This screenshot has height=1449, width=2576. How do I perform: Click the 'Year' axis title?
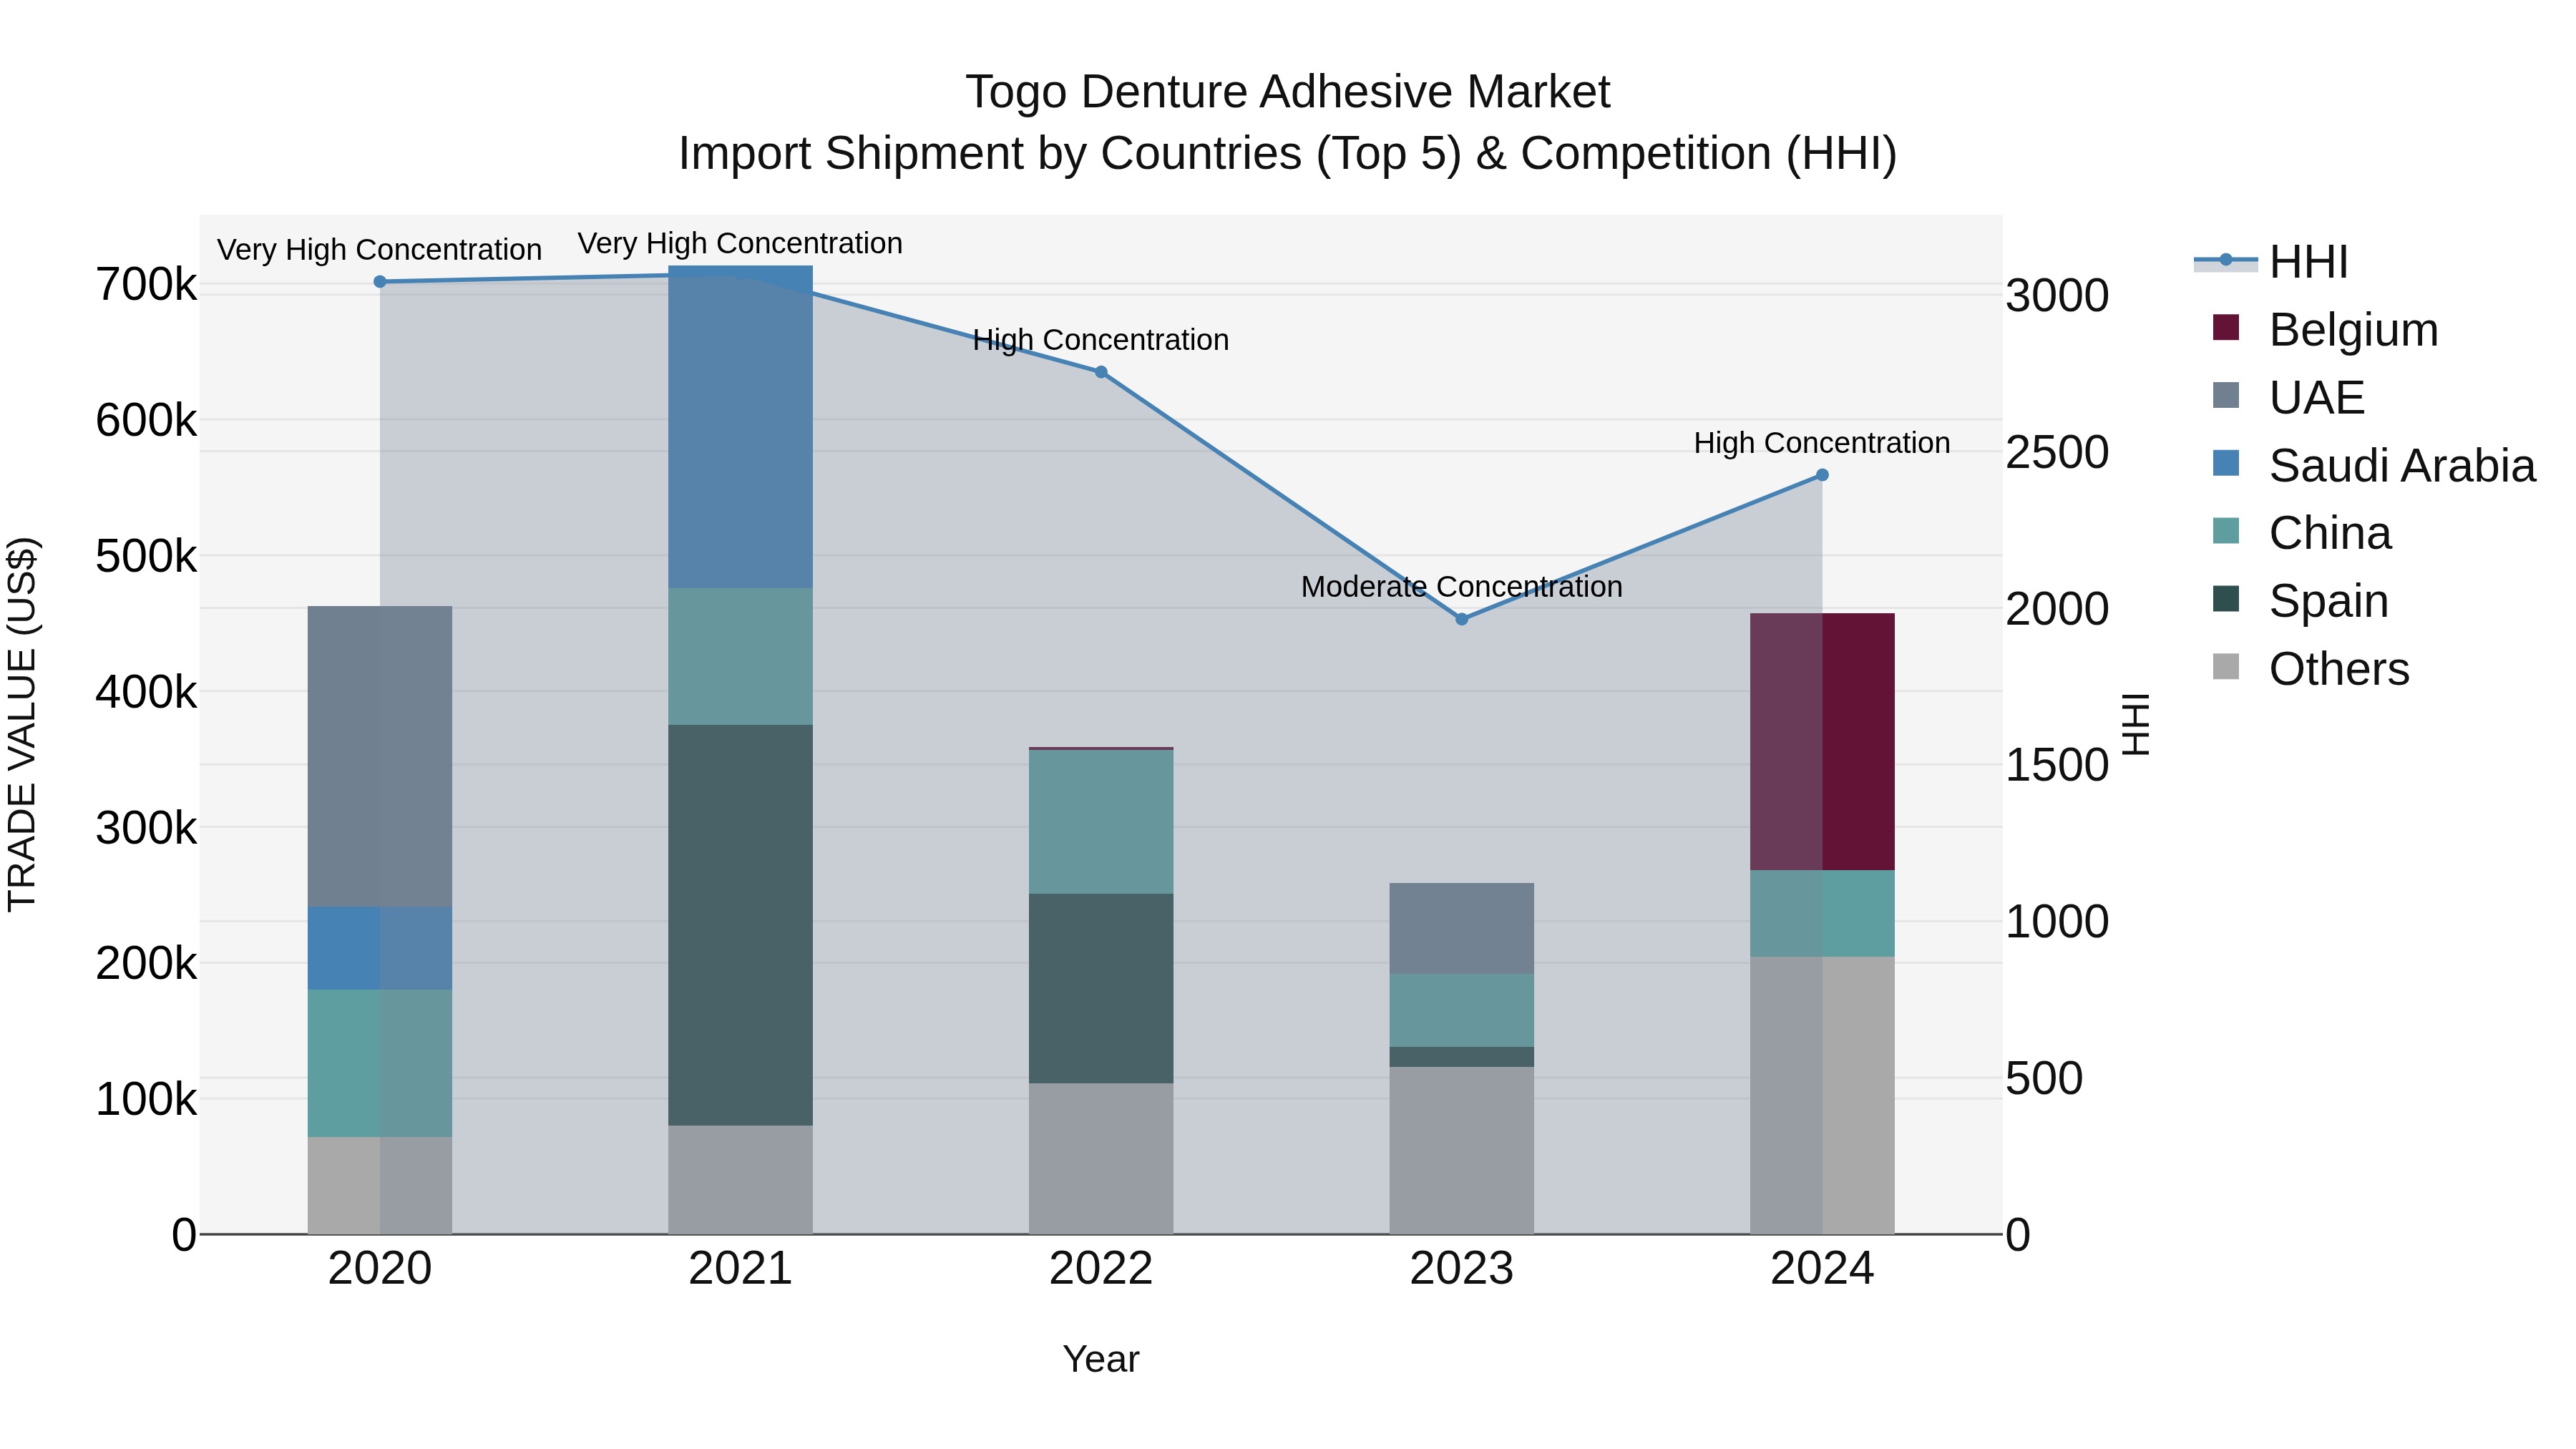[1101, 1360]
